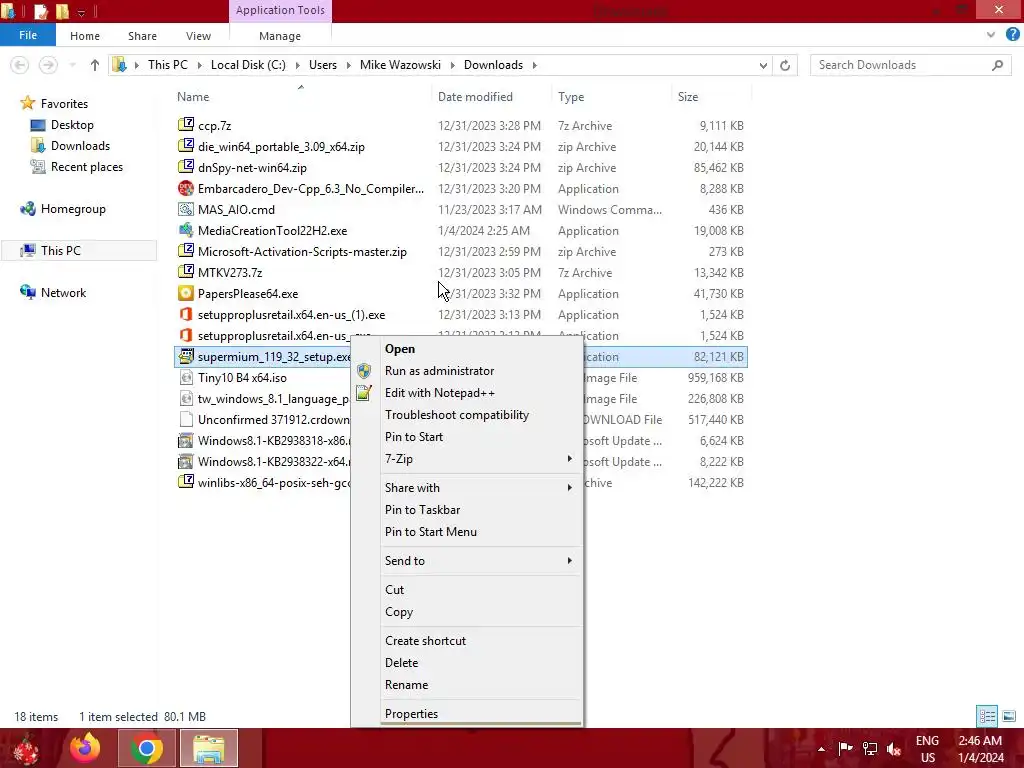The width and height of the screenshot is (1024, 768).
Task: Click the File Explorer taskbar icon
Action: pos(209,748)
